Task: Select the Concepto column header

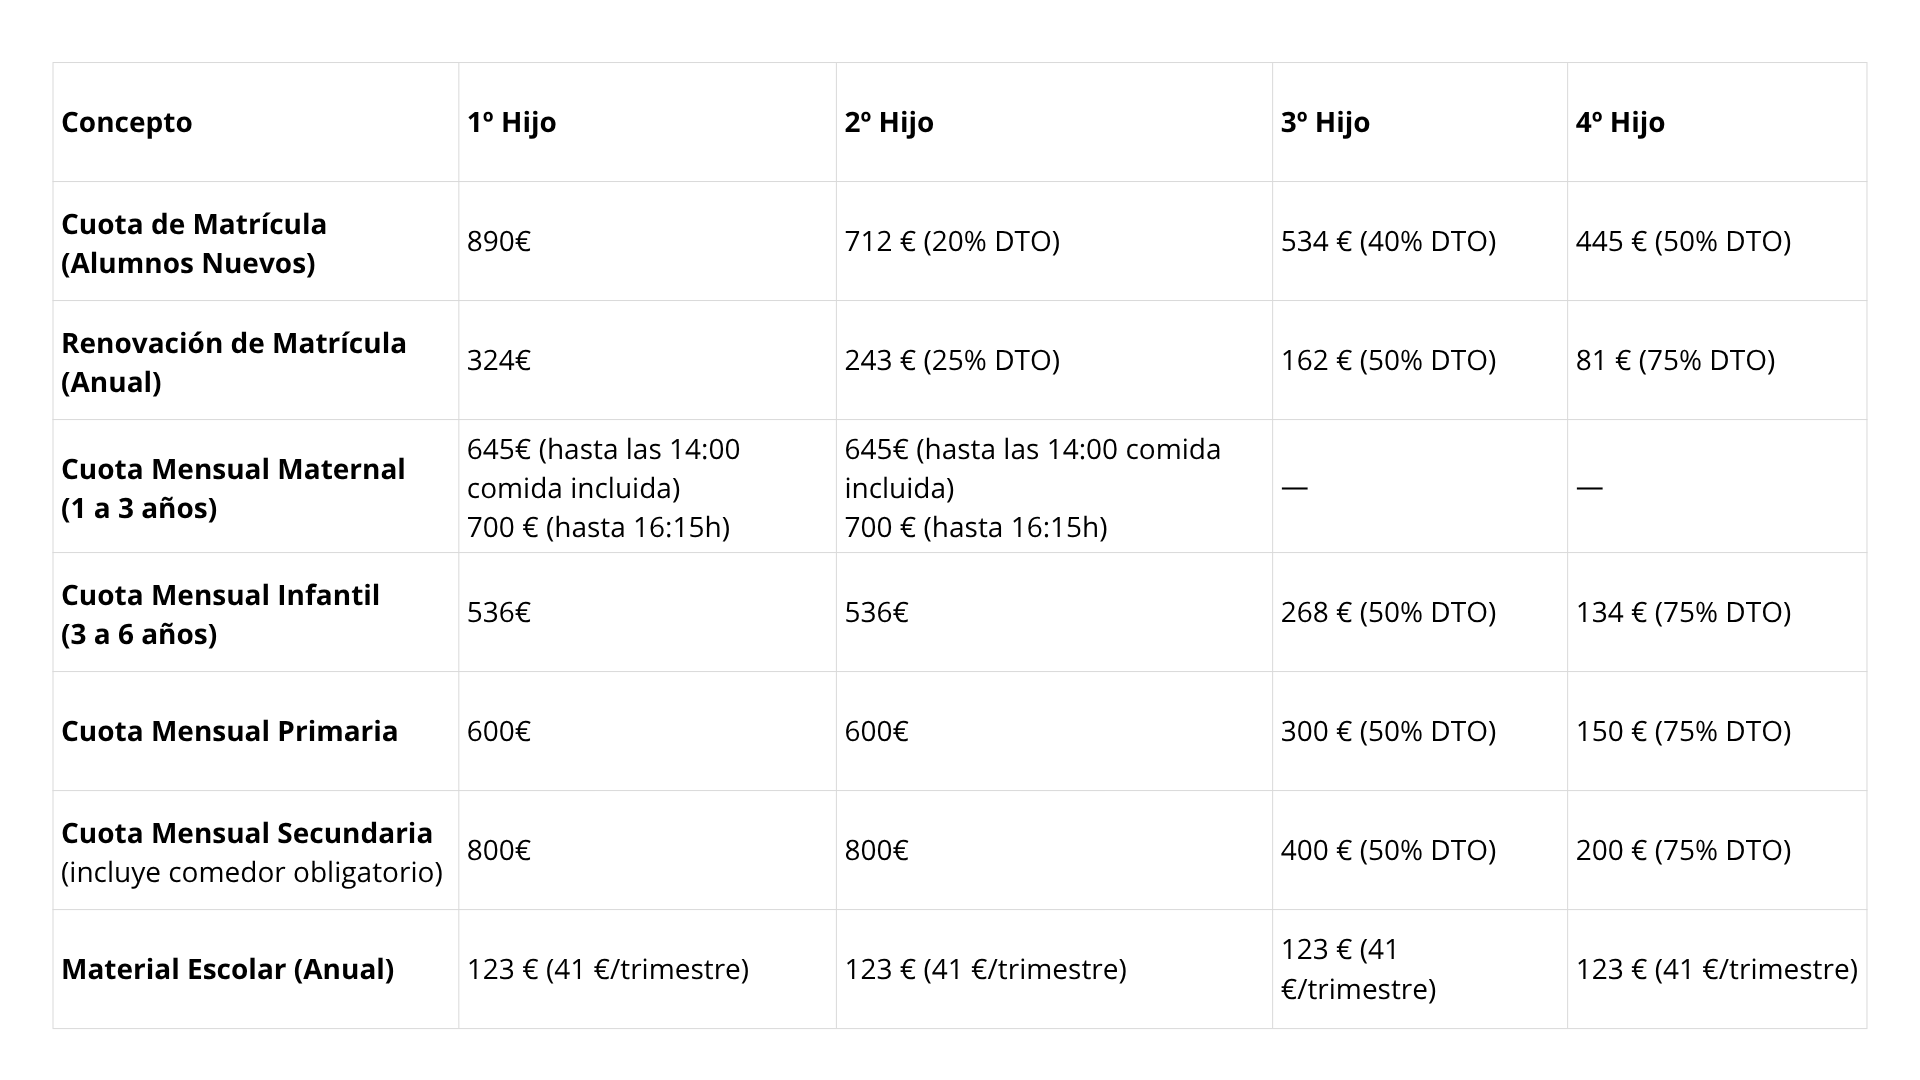Action: pos(127,122)
